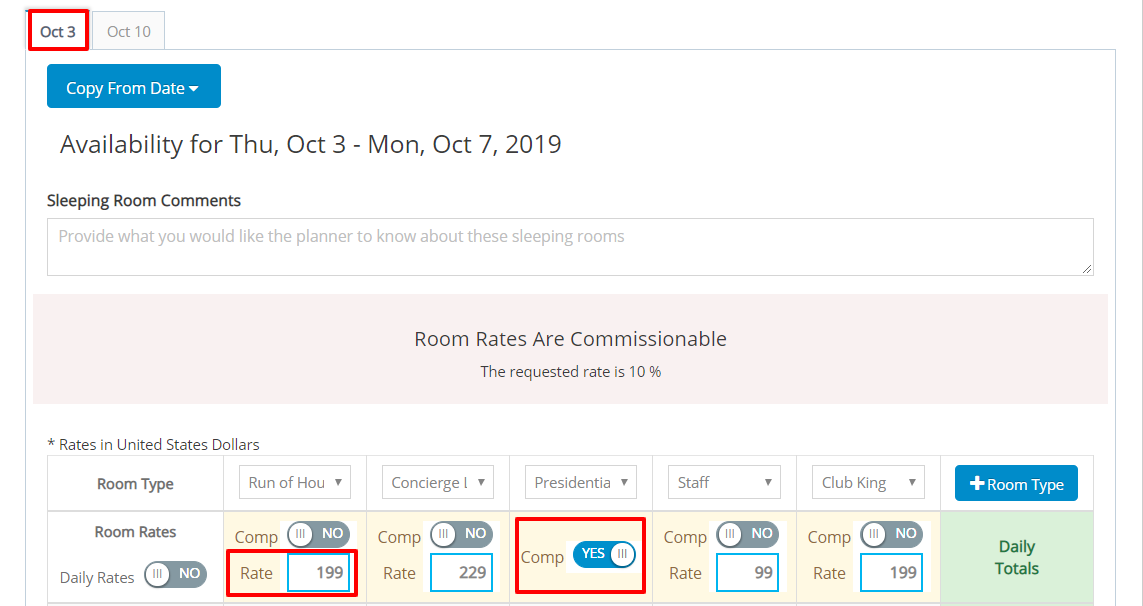Select the Oct 3 tab
The height and width of the screenshot is (606, 1143).
57,30
